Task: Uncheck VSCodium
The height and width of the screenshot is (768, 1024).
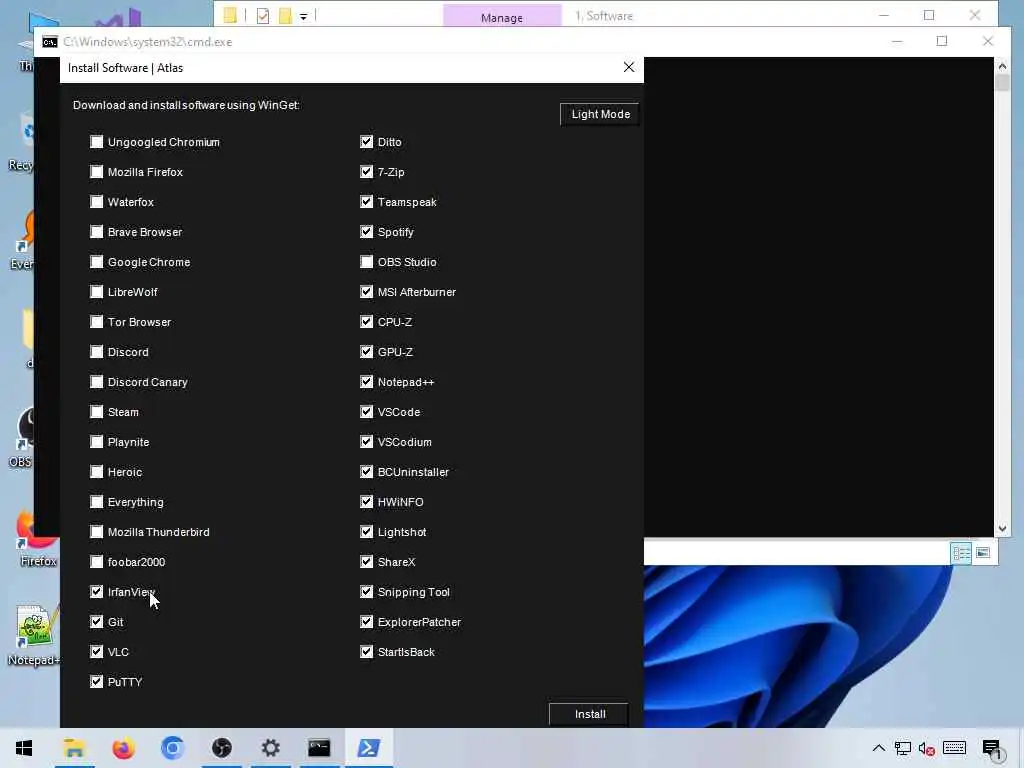Action: pos(366,442)
